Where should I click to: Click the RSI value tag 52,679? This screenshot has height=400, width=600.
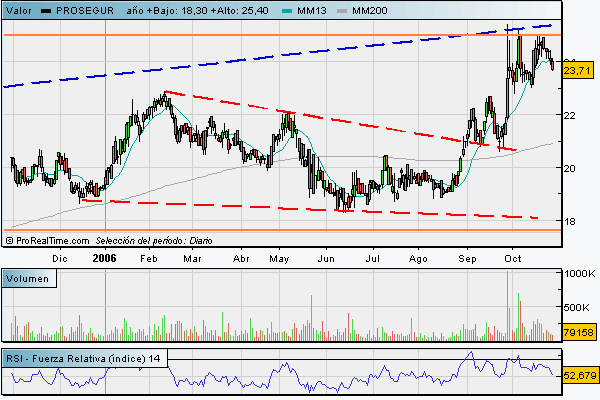[580, 376]
